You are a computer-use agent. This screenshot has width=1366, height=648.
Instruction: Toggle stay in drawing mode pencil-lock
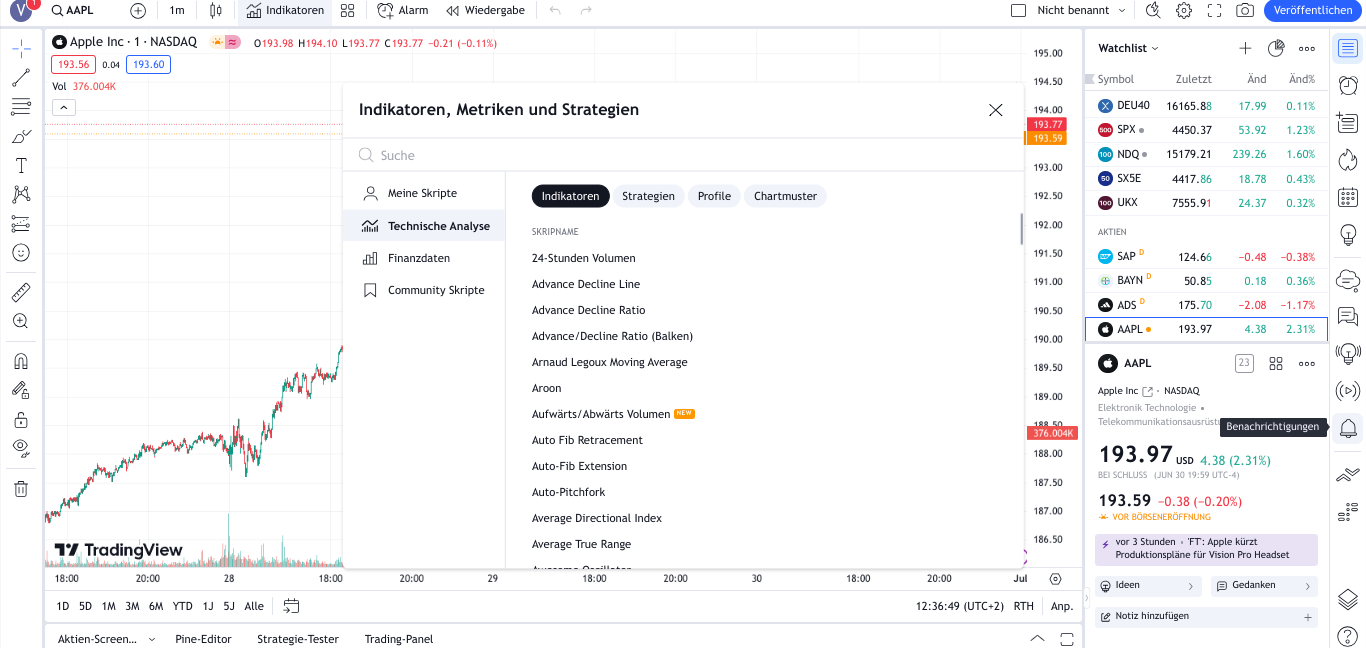(21, 390)
